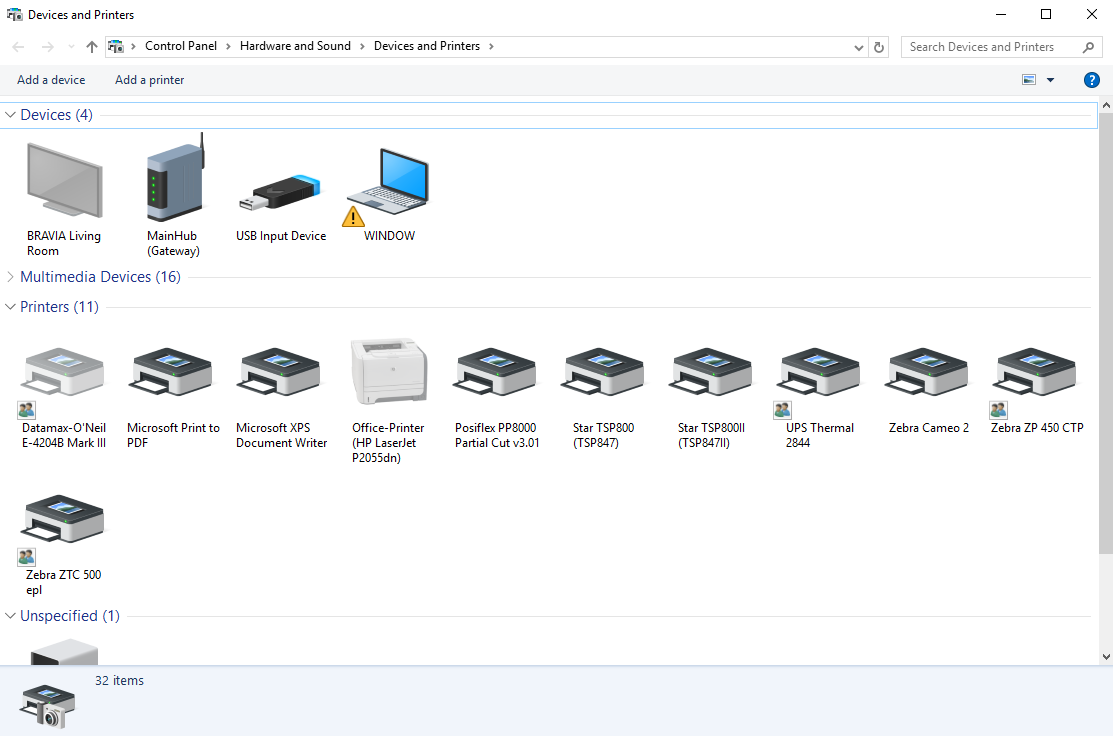Open recent locations dropdown arrow
Viewport: 1113px width, 736px height.
pyautogui.click(x=71, y=47)
